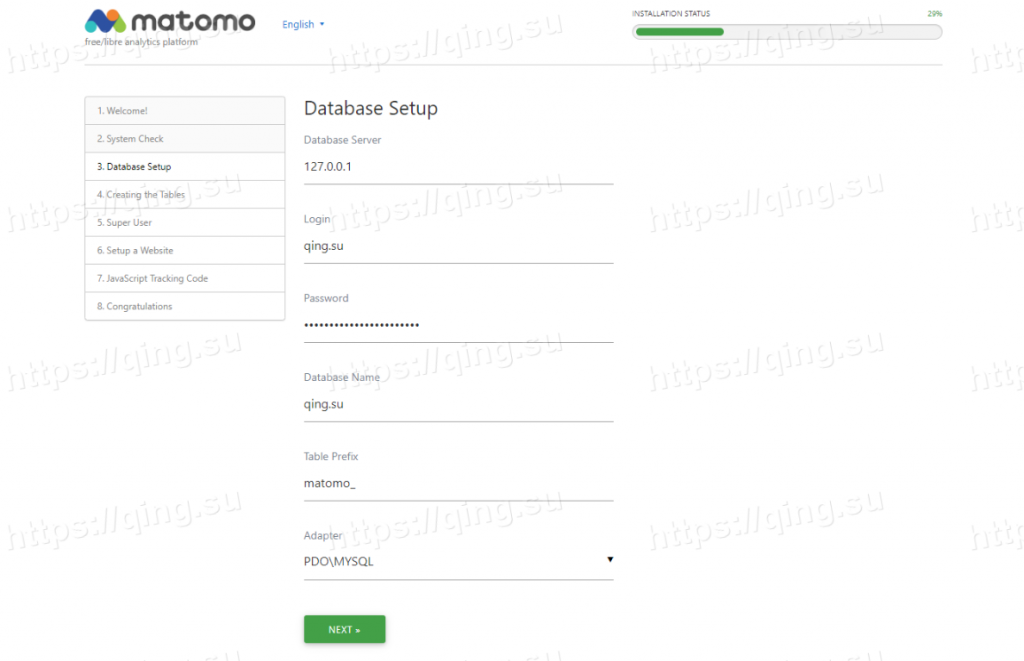Click the Table Prefix field
Image resolution: width=1024 pixels, height=661 pixels.
pos(458,483)
